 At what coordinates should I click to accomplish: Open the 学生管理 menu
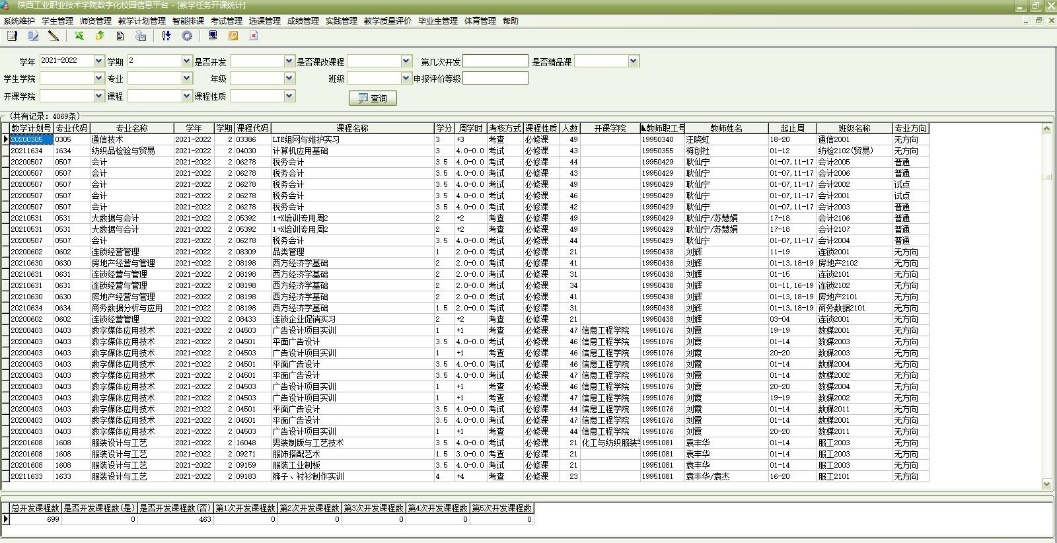(57, 20)
